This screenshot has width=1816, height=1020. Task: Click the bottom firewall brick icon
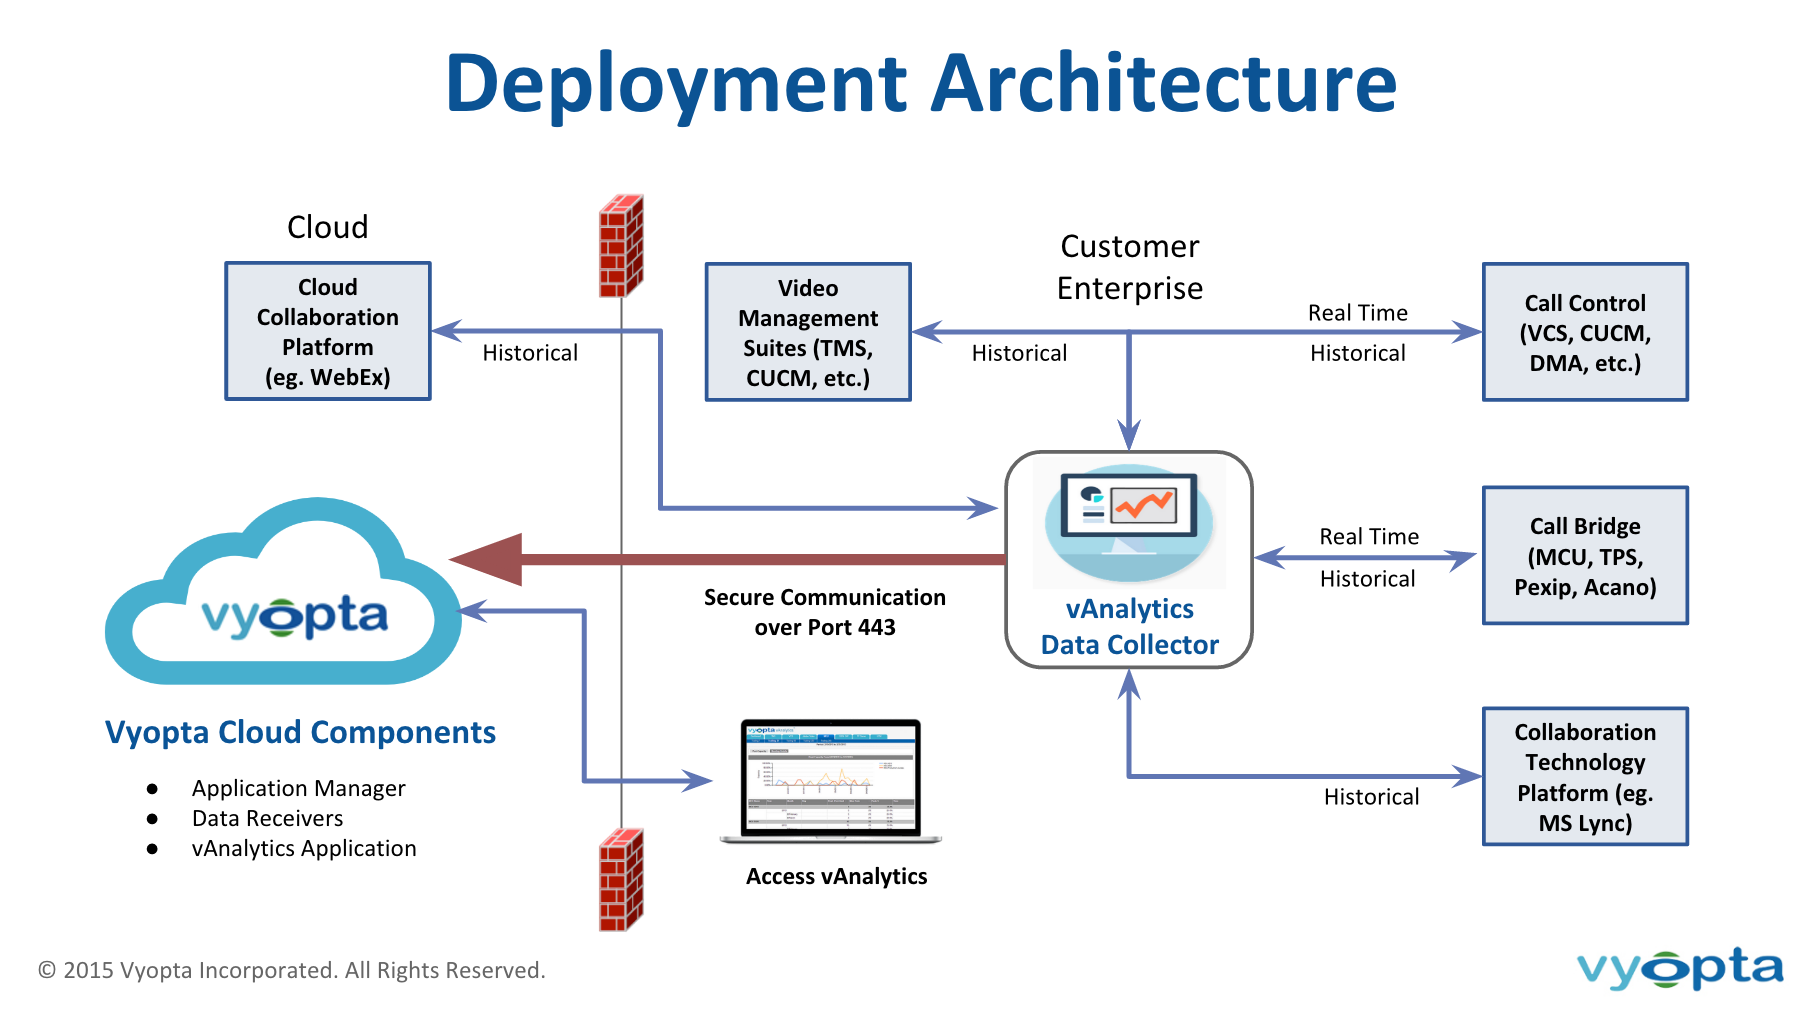coord(621,880)
